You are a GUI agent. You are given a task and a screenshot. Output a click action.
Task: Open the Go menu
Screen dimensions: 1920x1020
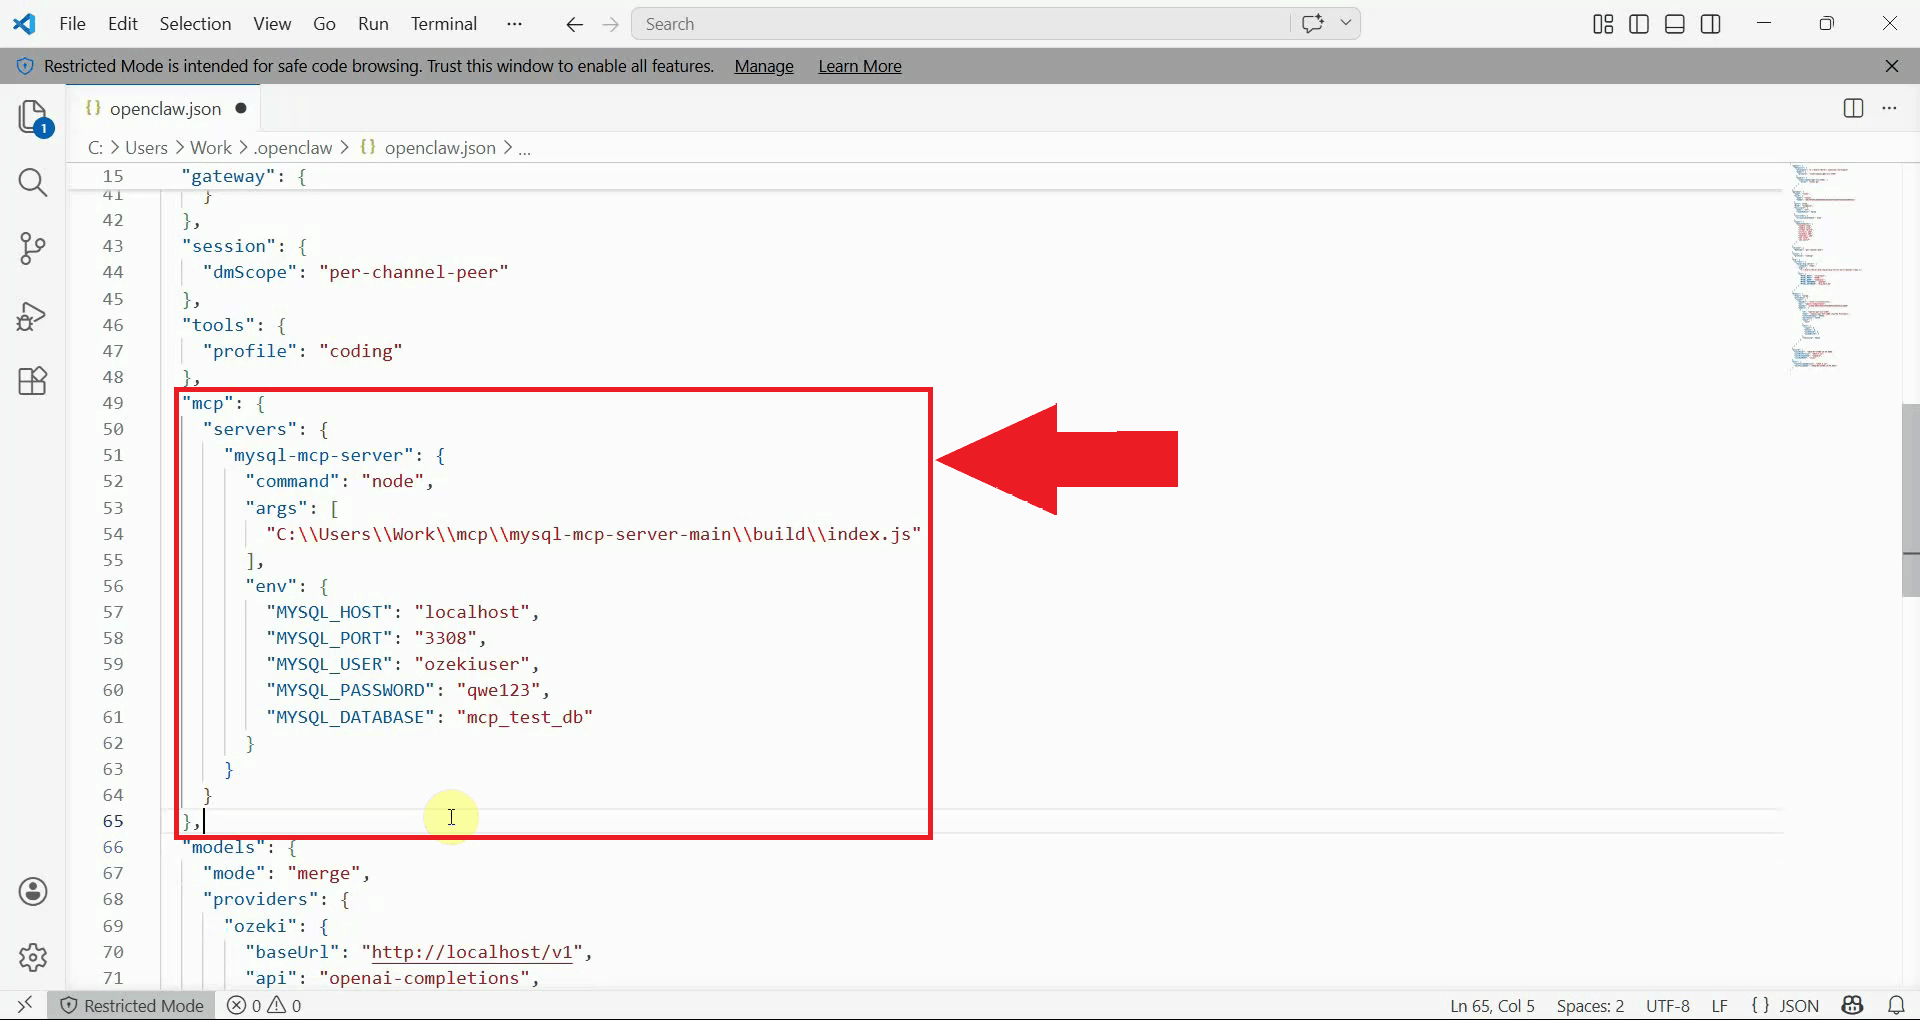coord(324,24)
